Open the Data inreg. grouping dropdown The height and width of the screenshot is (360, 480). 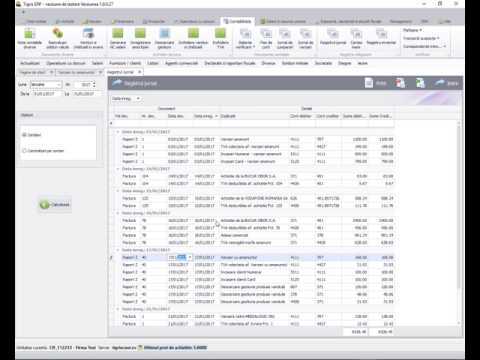138,99
